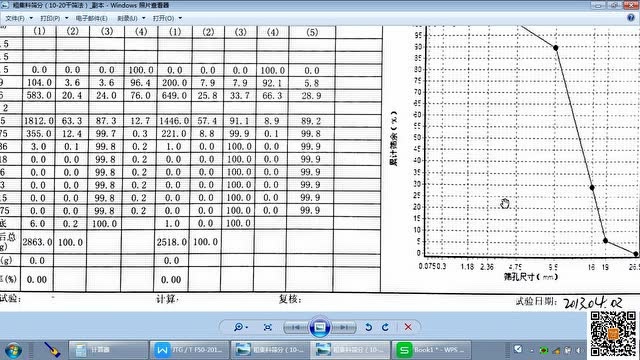Start the slideshow with center play button
The height and width of the screenshot is (360, 640).
click(x=320, y=327)
